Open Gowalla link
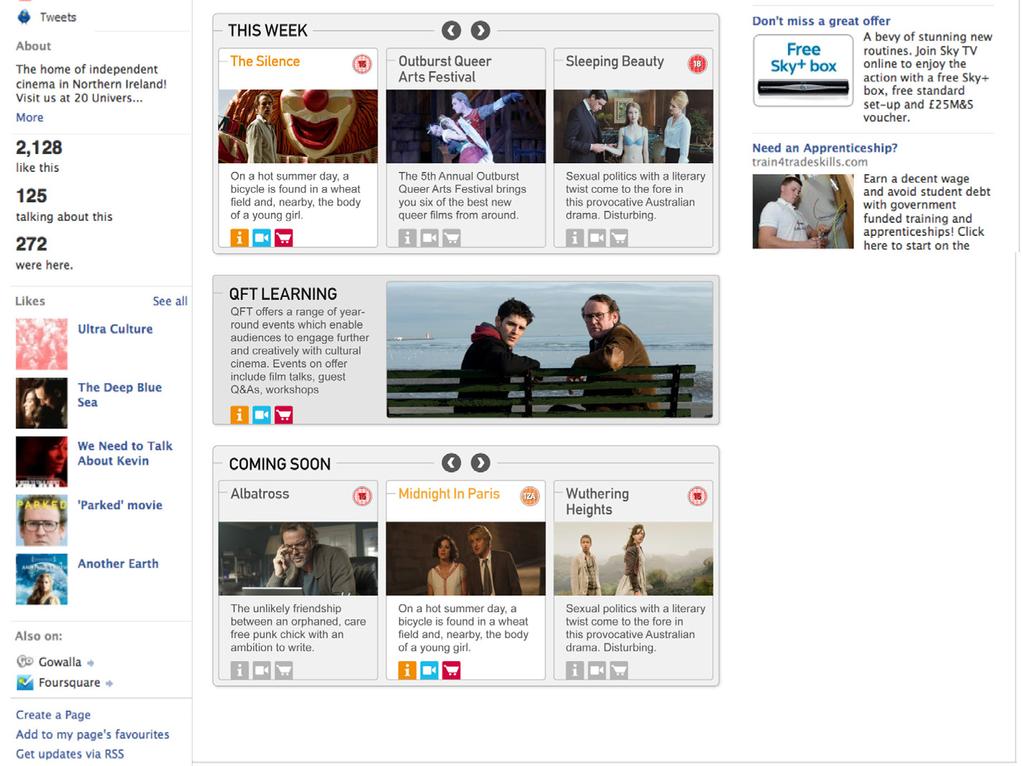Viewport: 1023px width, 766px height. (60, 662)
